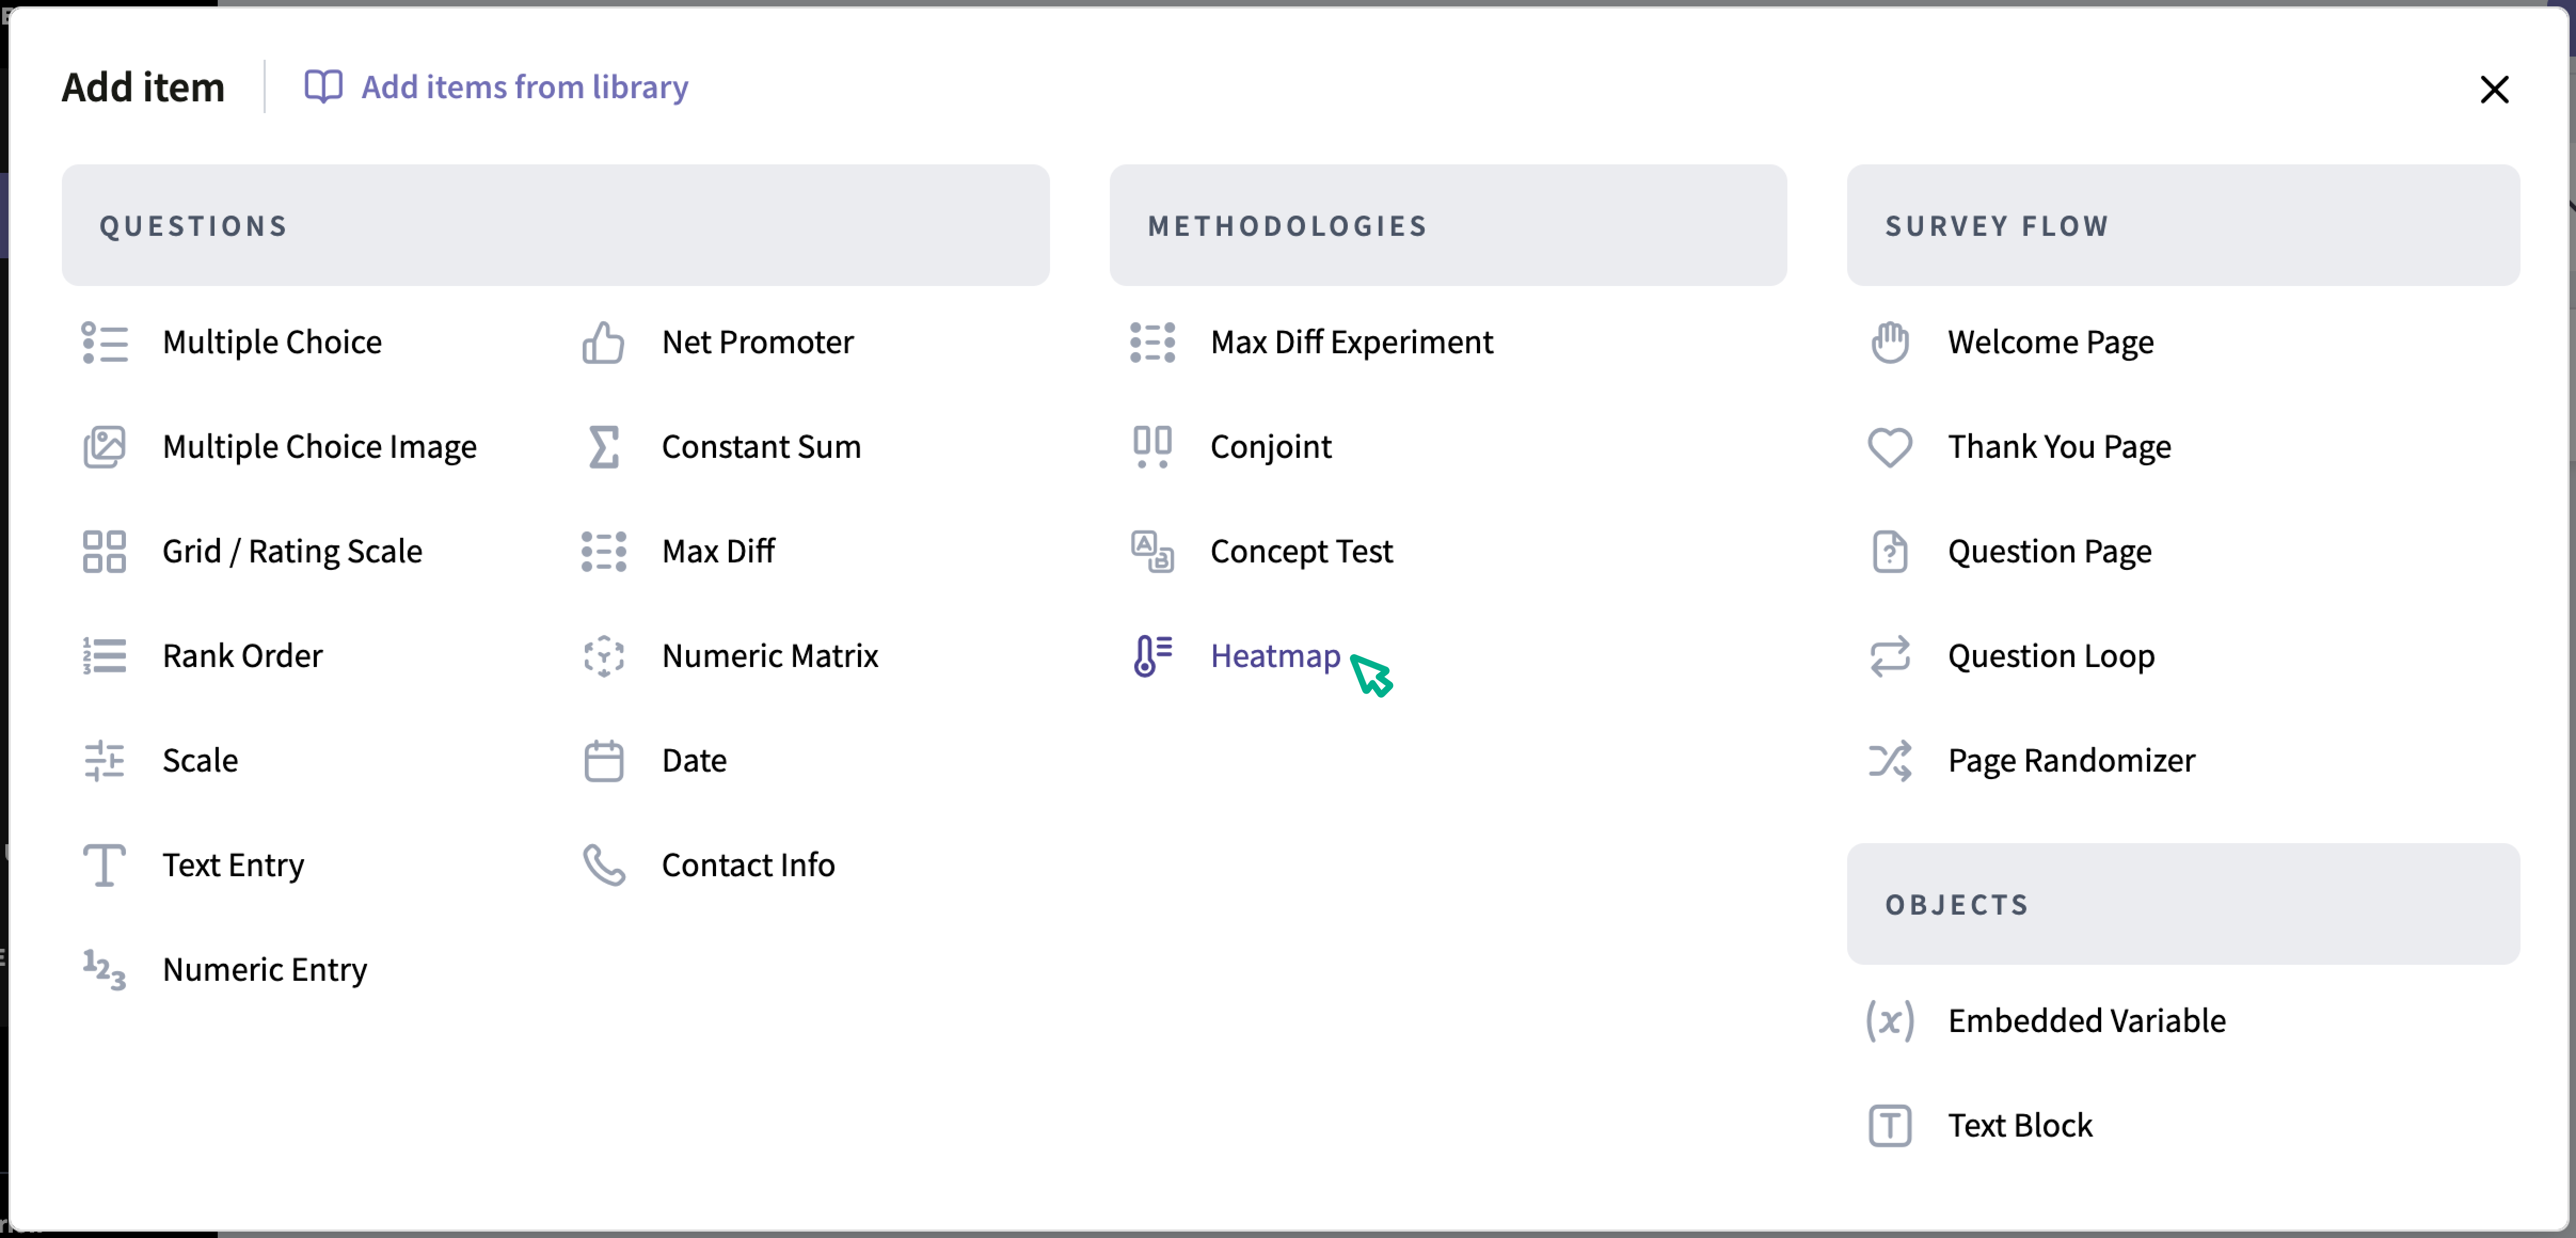
Task: Click the Welcome Page hand icon
Action: [1889, 343]
